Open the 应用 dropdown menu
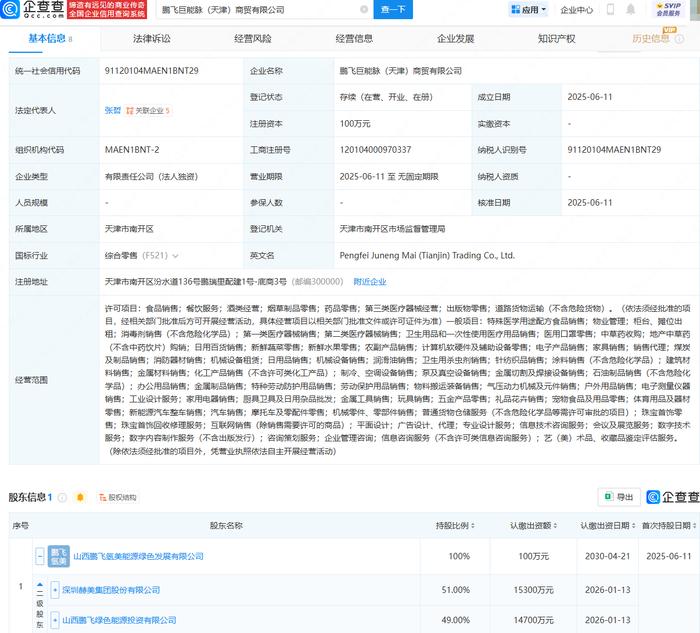This screenshot has width=700, height=633. coord(528,9)
